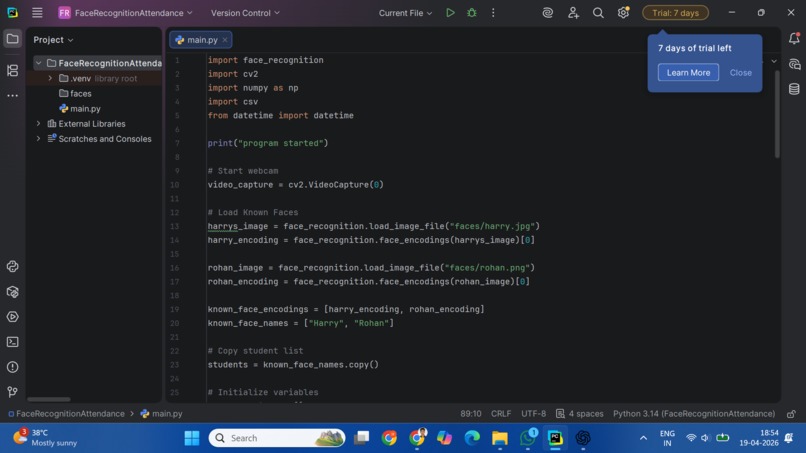This screenshot has height=453, width=806.
Task: Open the 4 spaces indent settings
Action: tap(580, 414)
